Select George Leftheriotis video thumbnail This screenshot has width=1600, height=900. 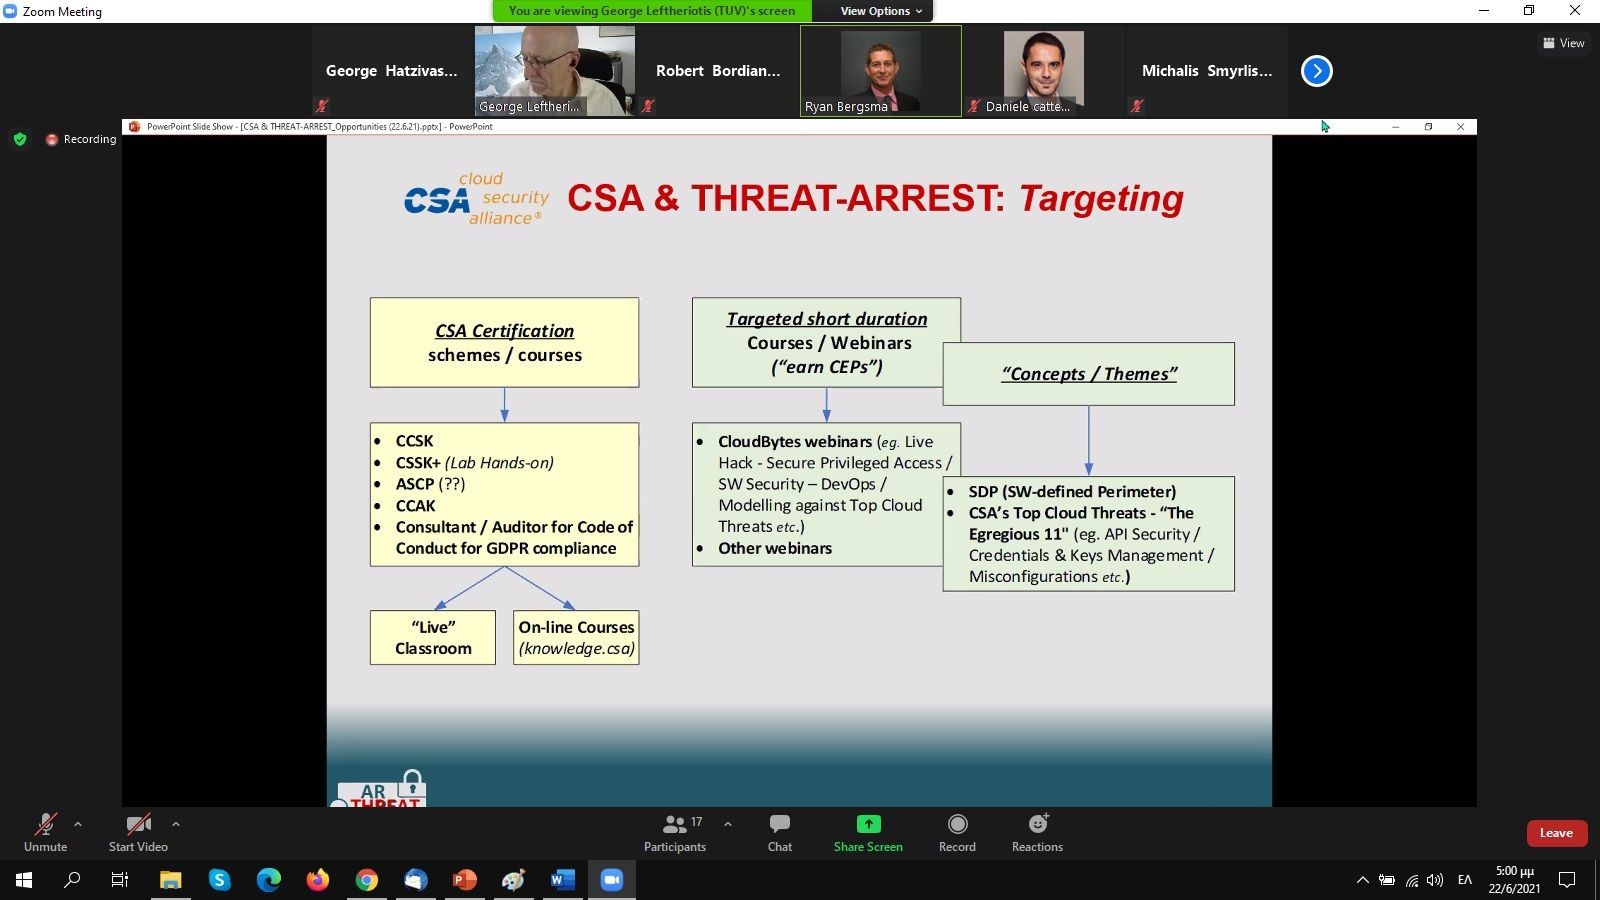click(554, 71)
